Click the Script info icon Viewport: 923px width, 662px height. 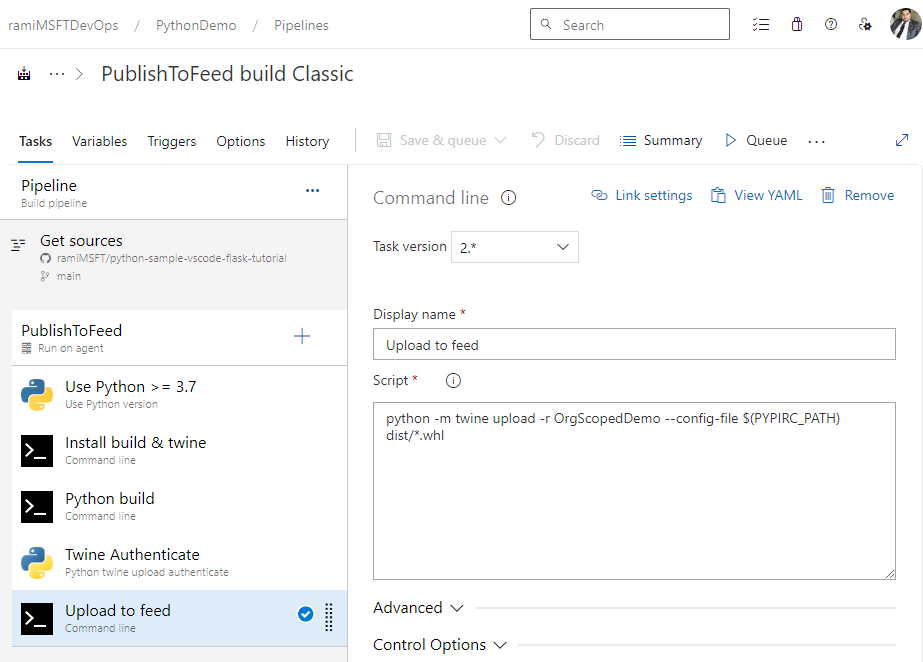tap(453, 381)
